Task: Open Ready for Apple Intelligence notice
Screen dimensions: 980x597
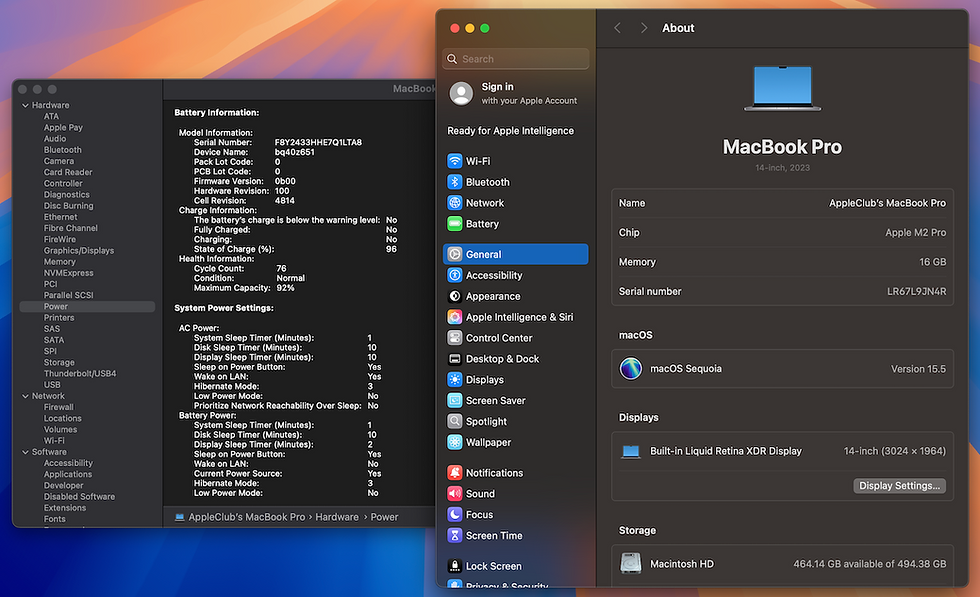Action: click(511, 131)
